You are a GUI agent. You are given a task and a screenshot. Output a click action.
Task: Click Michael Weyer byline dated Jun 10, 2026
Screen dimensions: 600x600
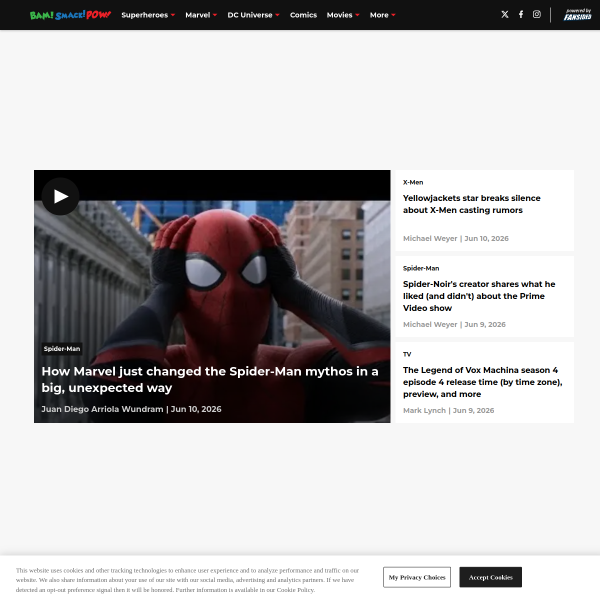pyautogui.click(x=456, y=238)
